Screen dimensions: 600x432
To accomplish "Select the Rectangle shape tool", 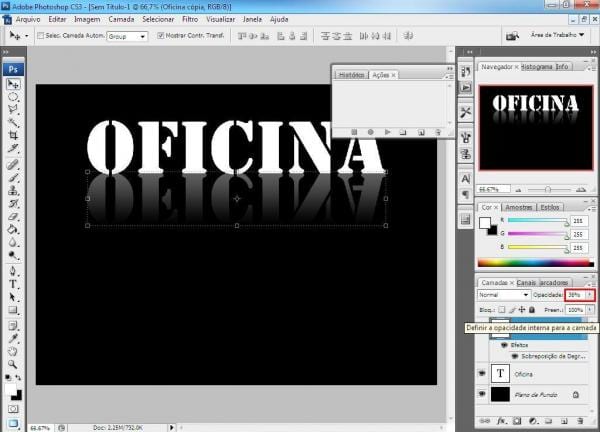I will click(x=13, y=310).
